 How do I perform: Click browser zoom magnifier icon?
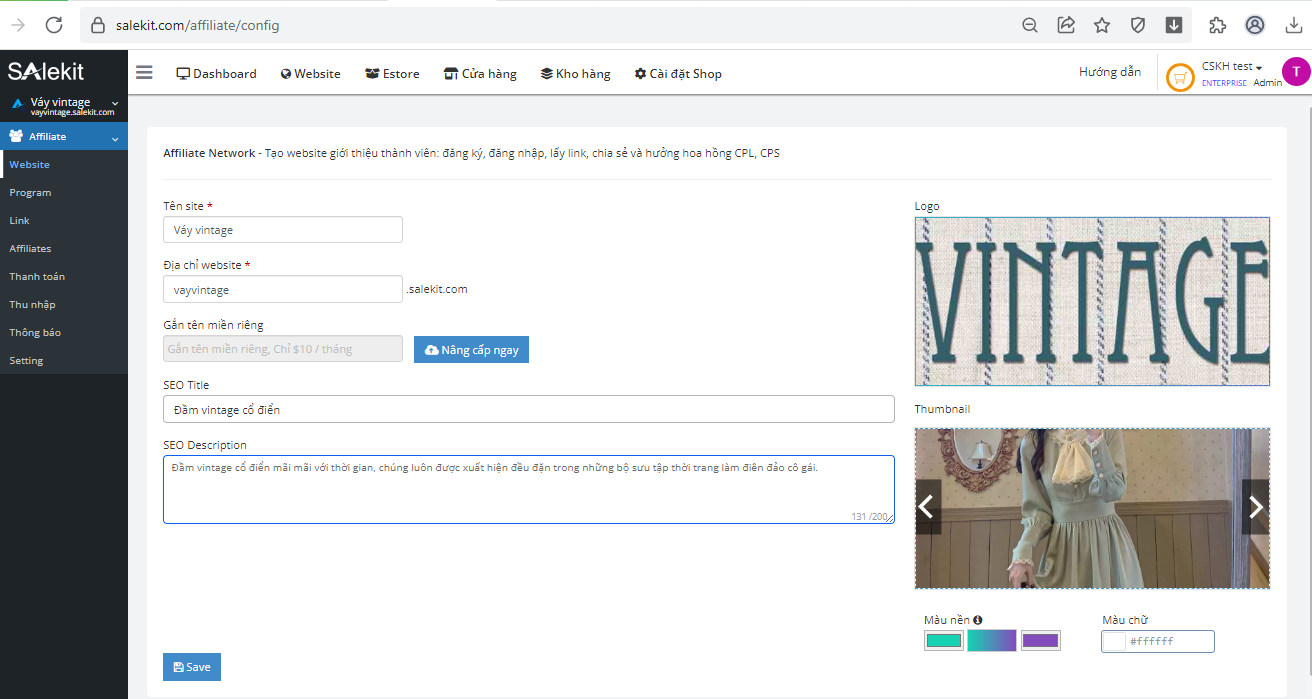pos(1029,25)
